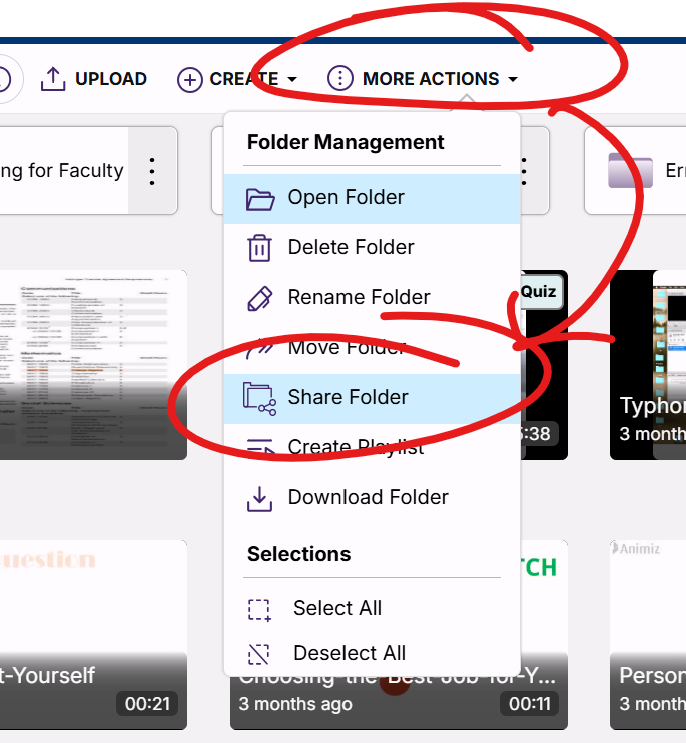Viewport: 686px width, 743px height.
Task: Click the Open Folder icon
Action: (260, 199)
